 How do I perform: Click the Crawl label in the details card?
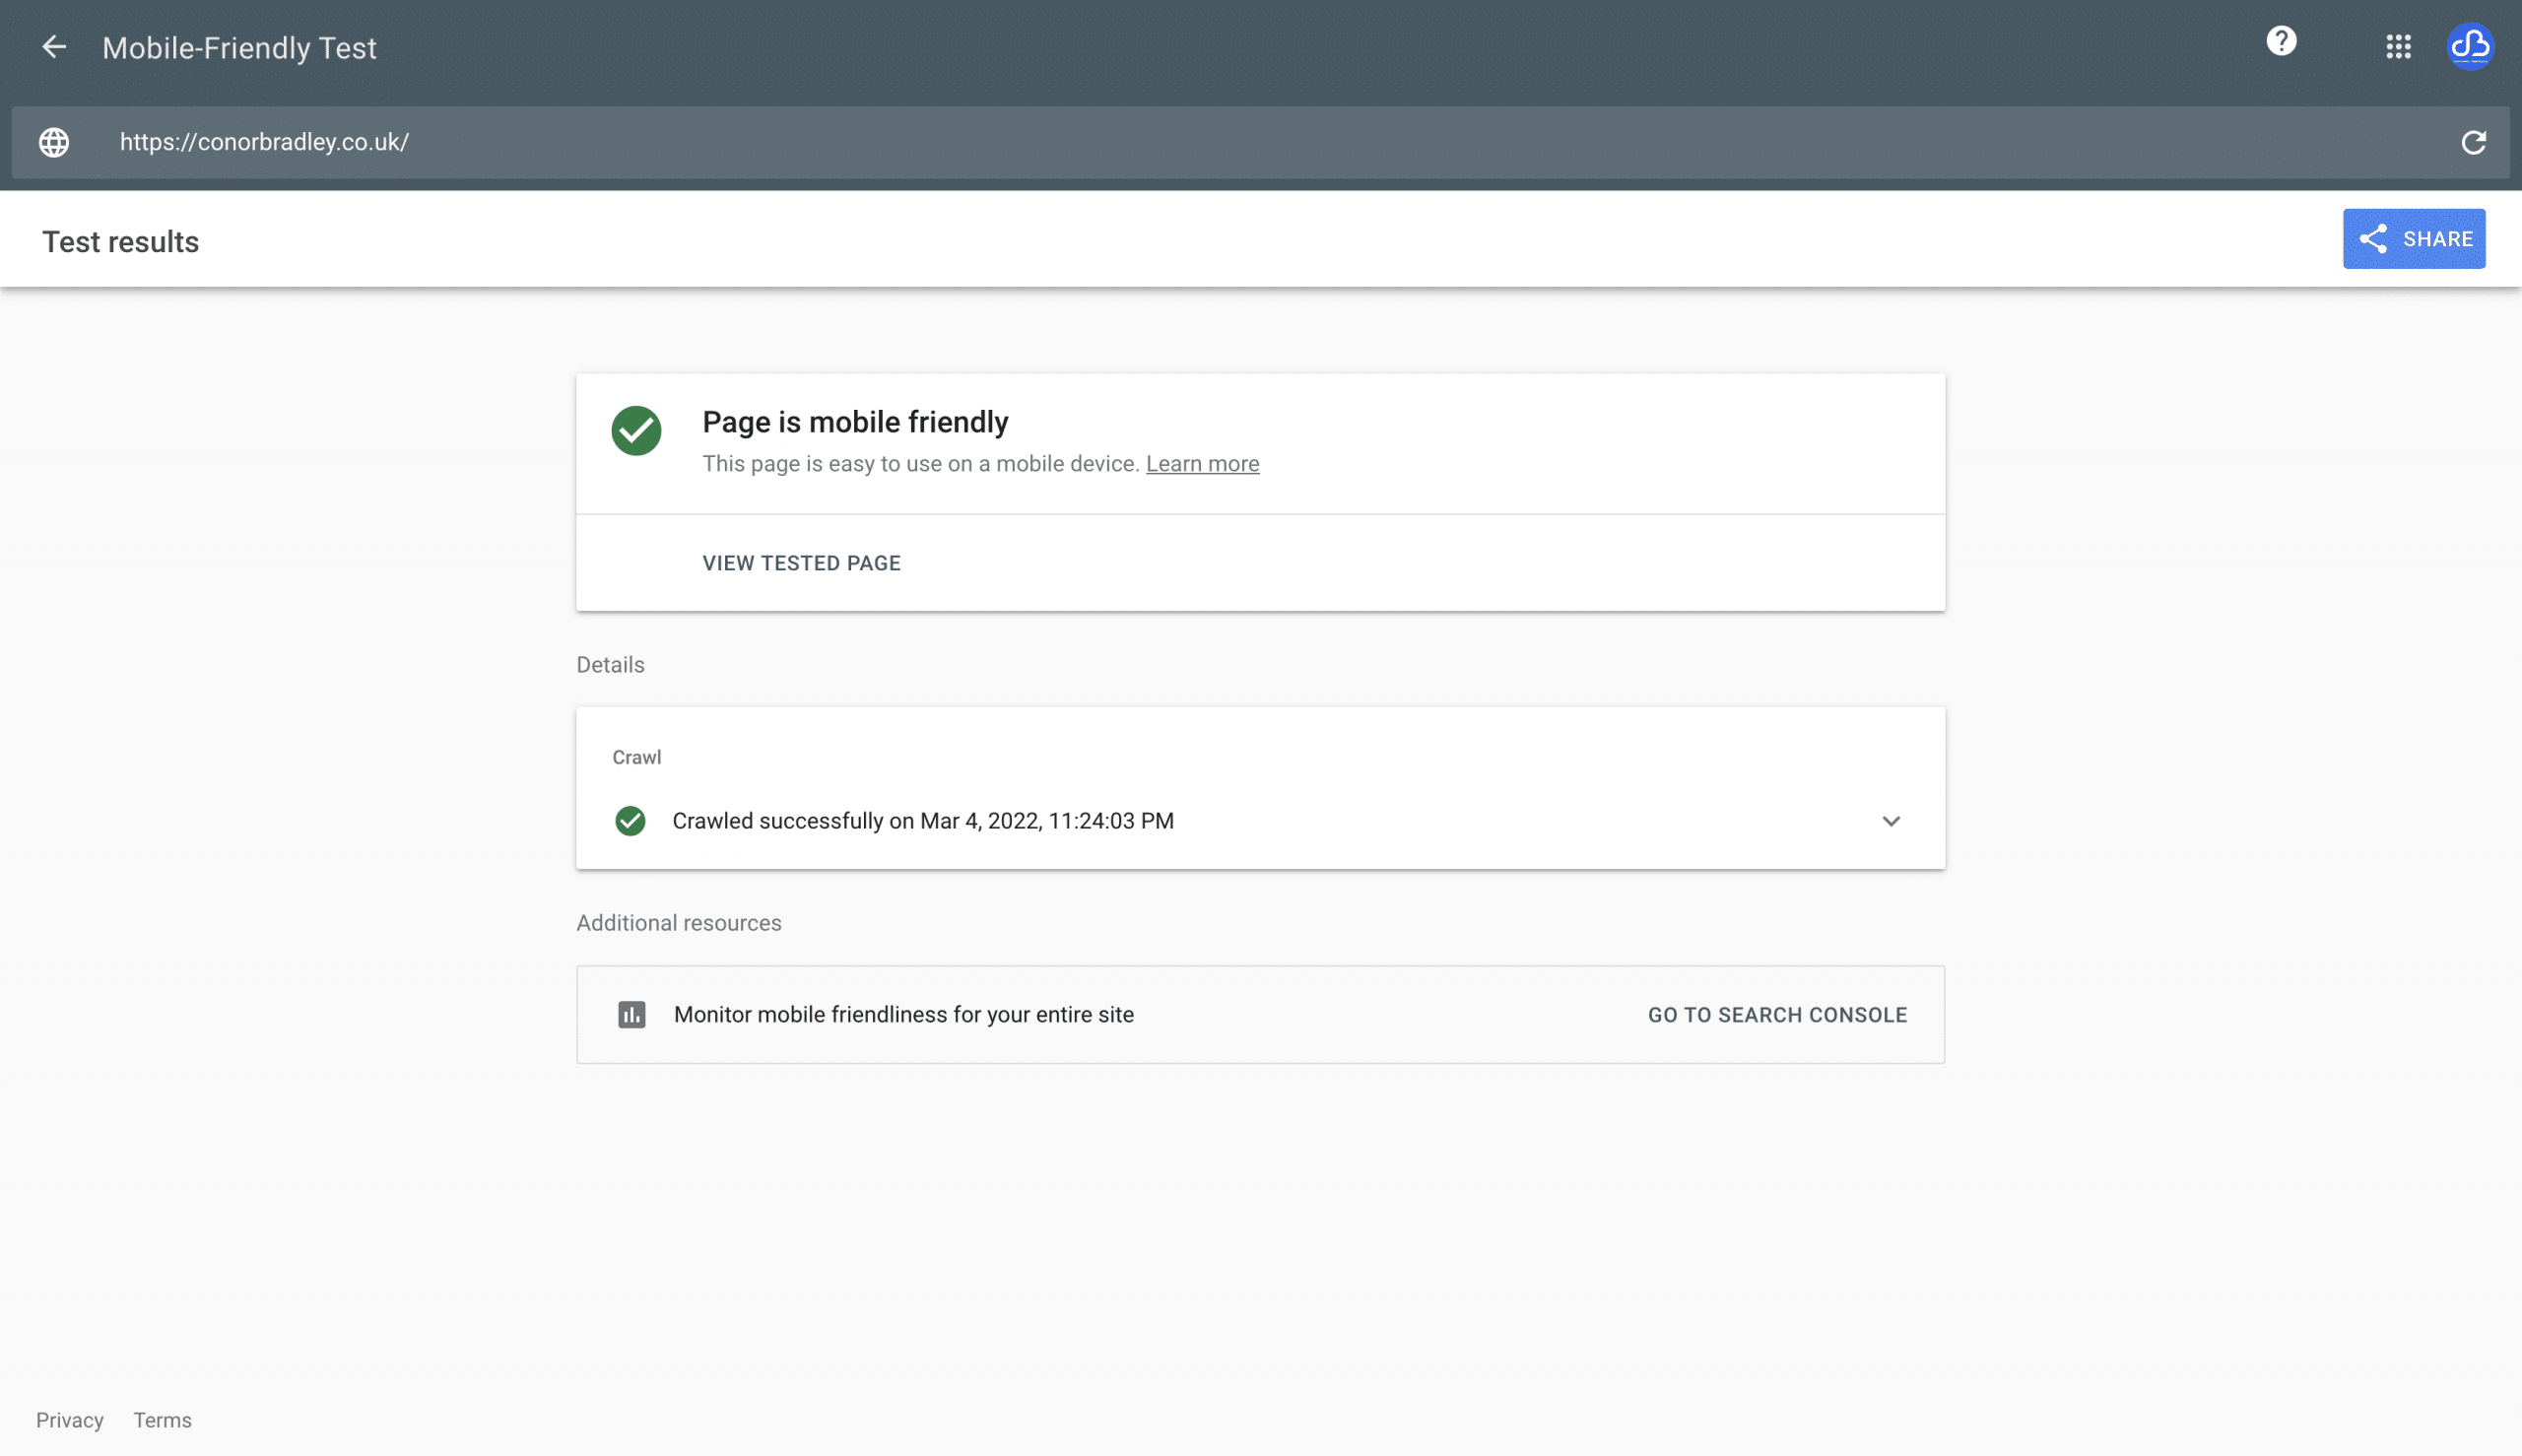click(x=636, y=757)
